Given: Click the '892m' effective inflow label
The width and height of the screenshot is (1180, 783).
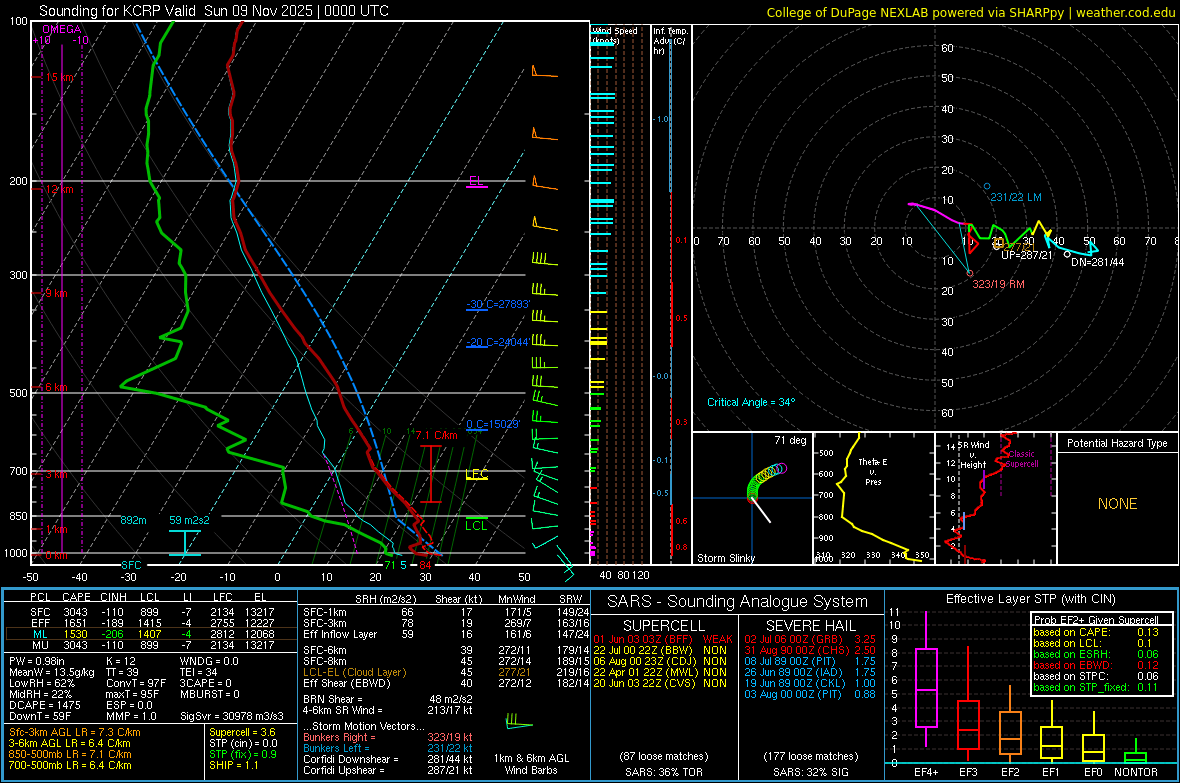Looking at the screenshot, I should (133, 520).
